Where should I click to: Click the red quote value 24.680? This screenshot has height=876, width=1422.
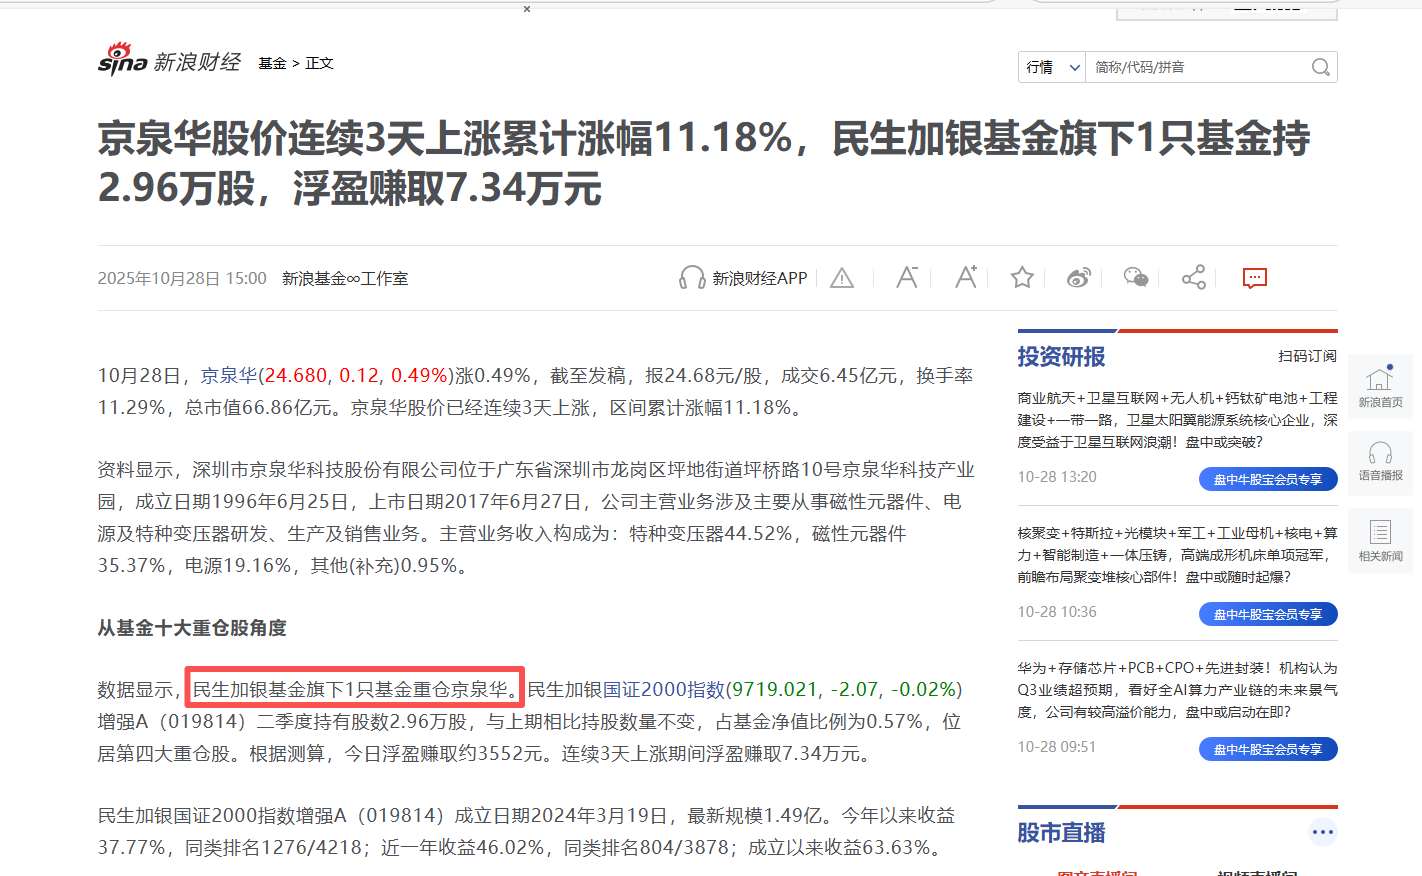coord(296,375)
